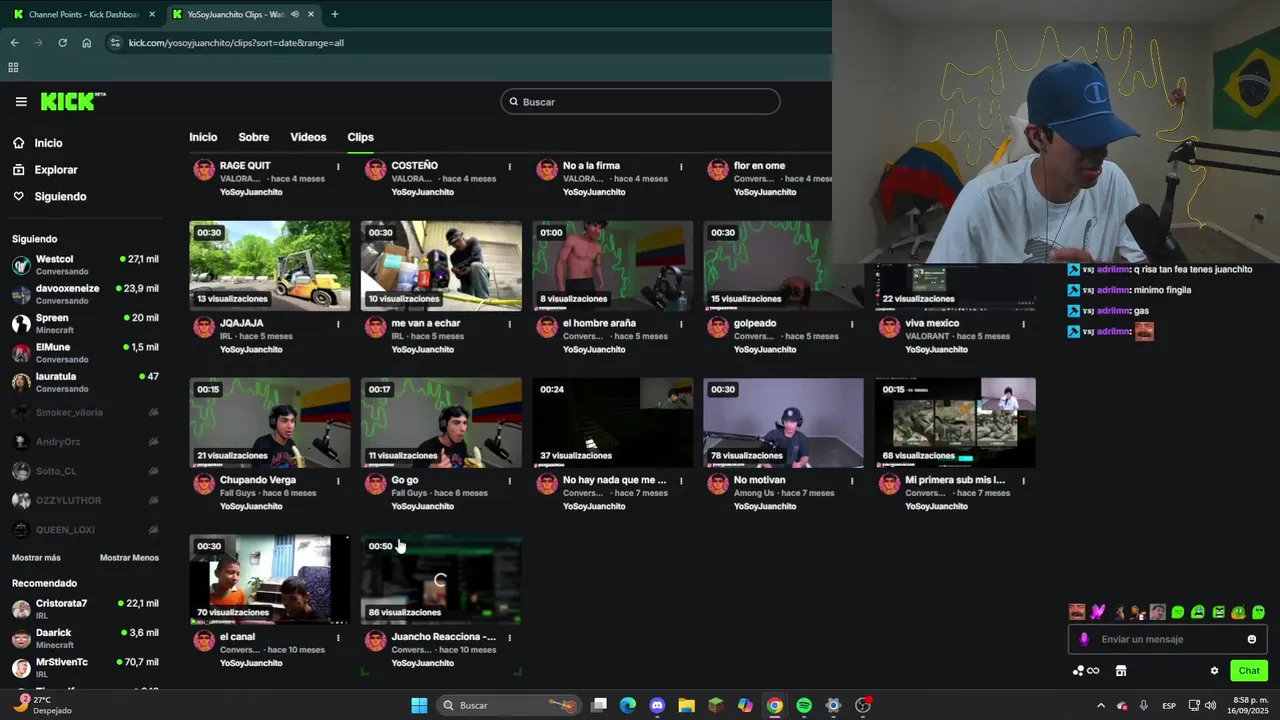
Task: Switch to the Inicio channel tab
Action: (x=203, y=137)
